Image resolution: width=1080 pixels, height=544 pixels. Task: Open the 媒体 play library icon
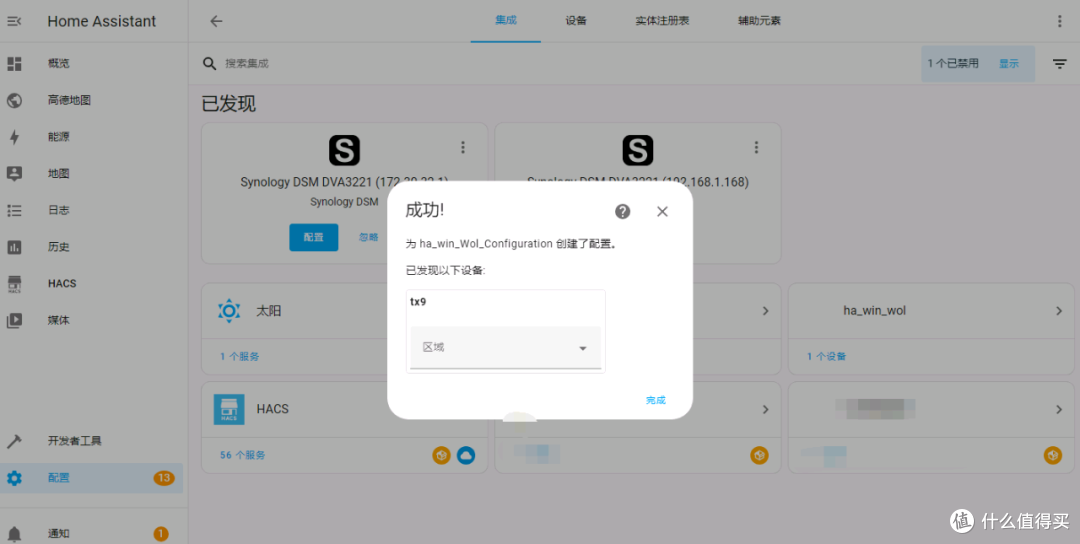point(14,320)
